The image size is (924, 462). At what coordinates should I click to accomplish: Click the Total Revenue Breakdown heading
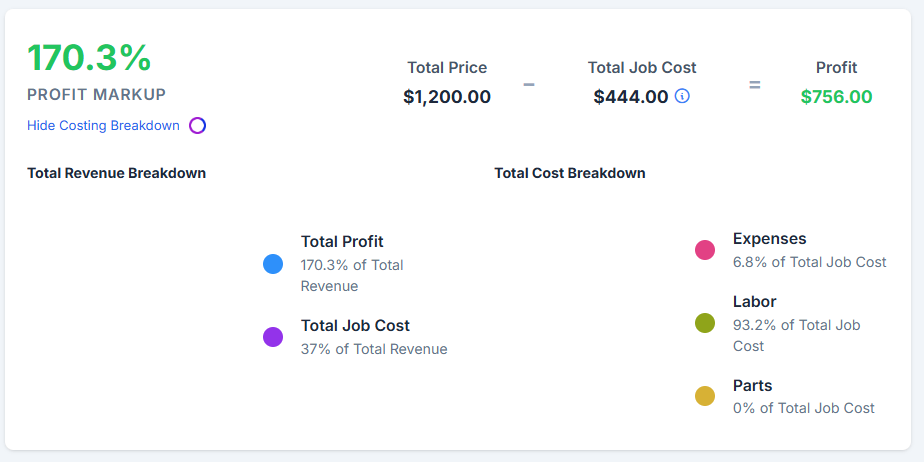tap(116, 173)
